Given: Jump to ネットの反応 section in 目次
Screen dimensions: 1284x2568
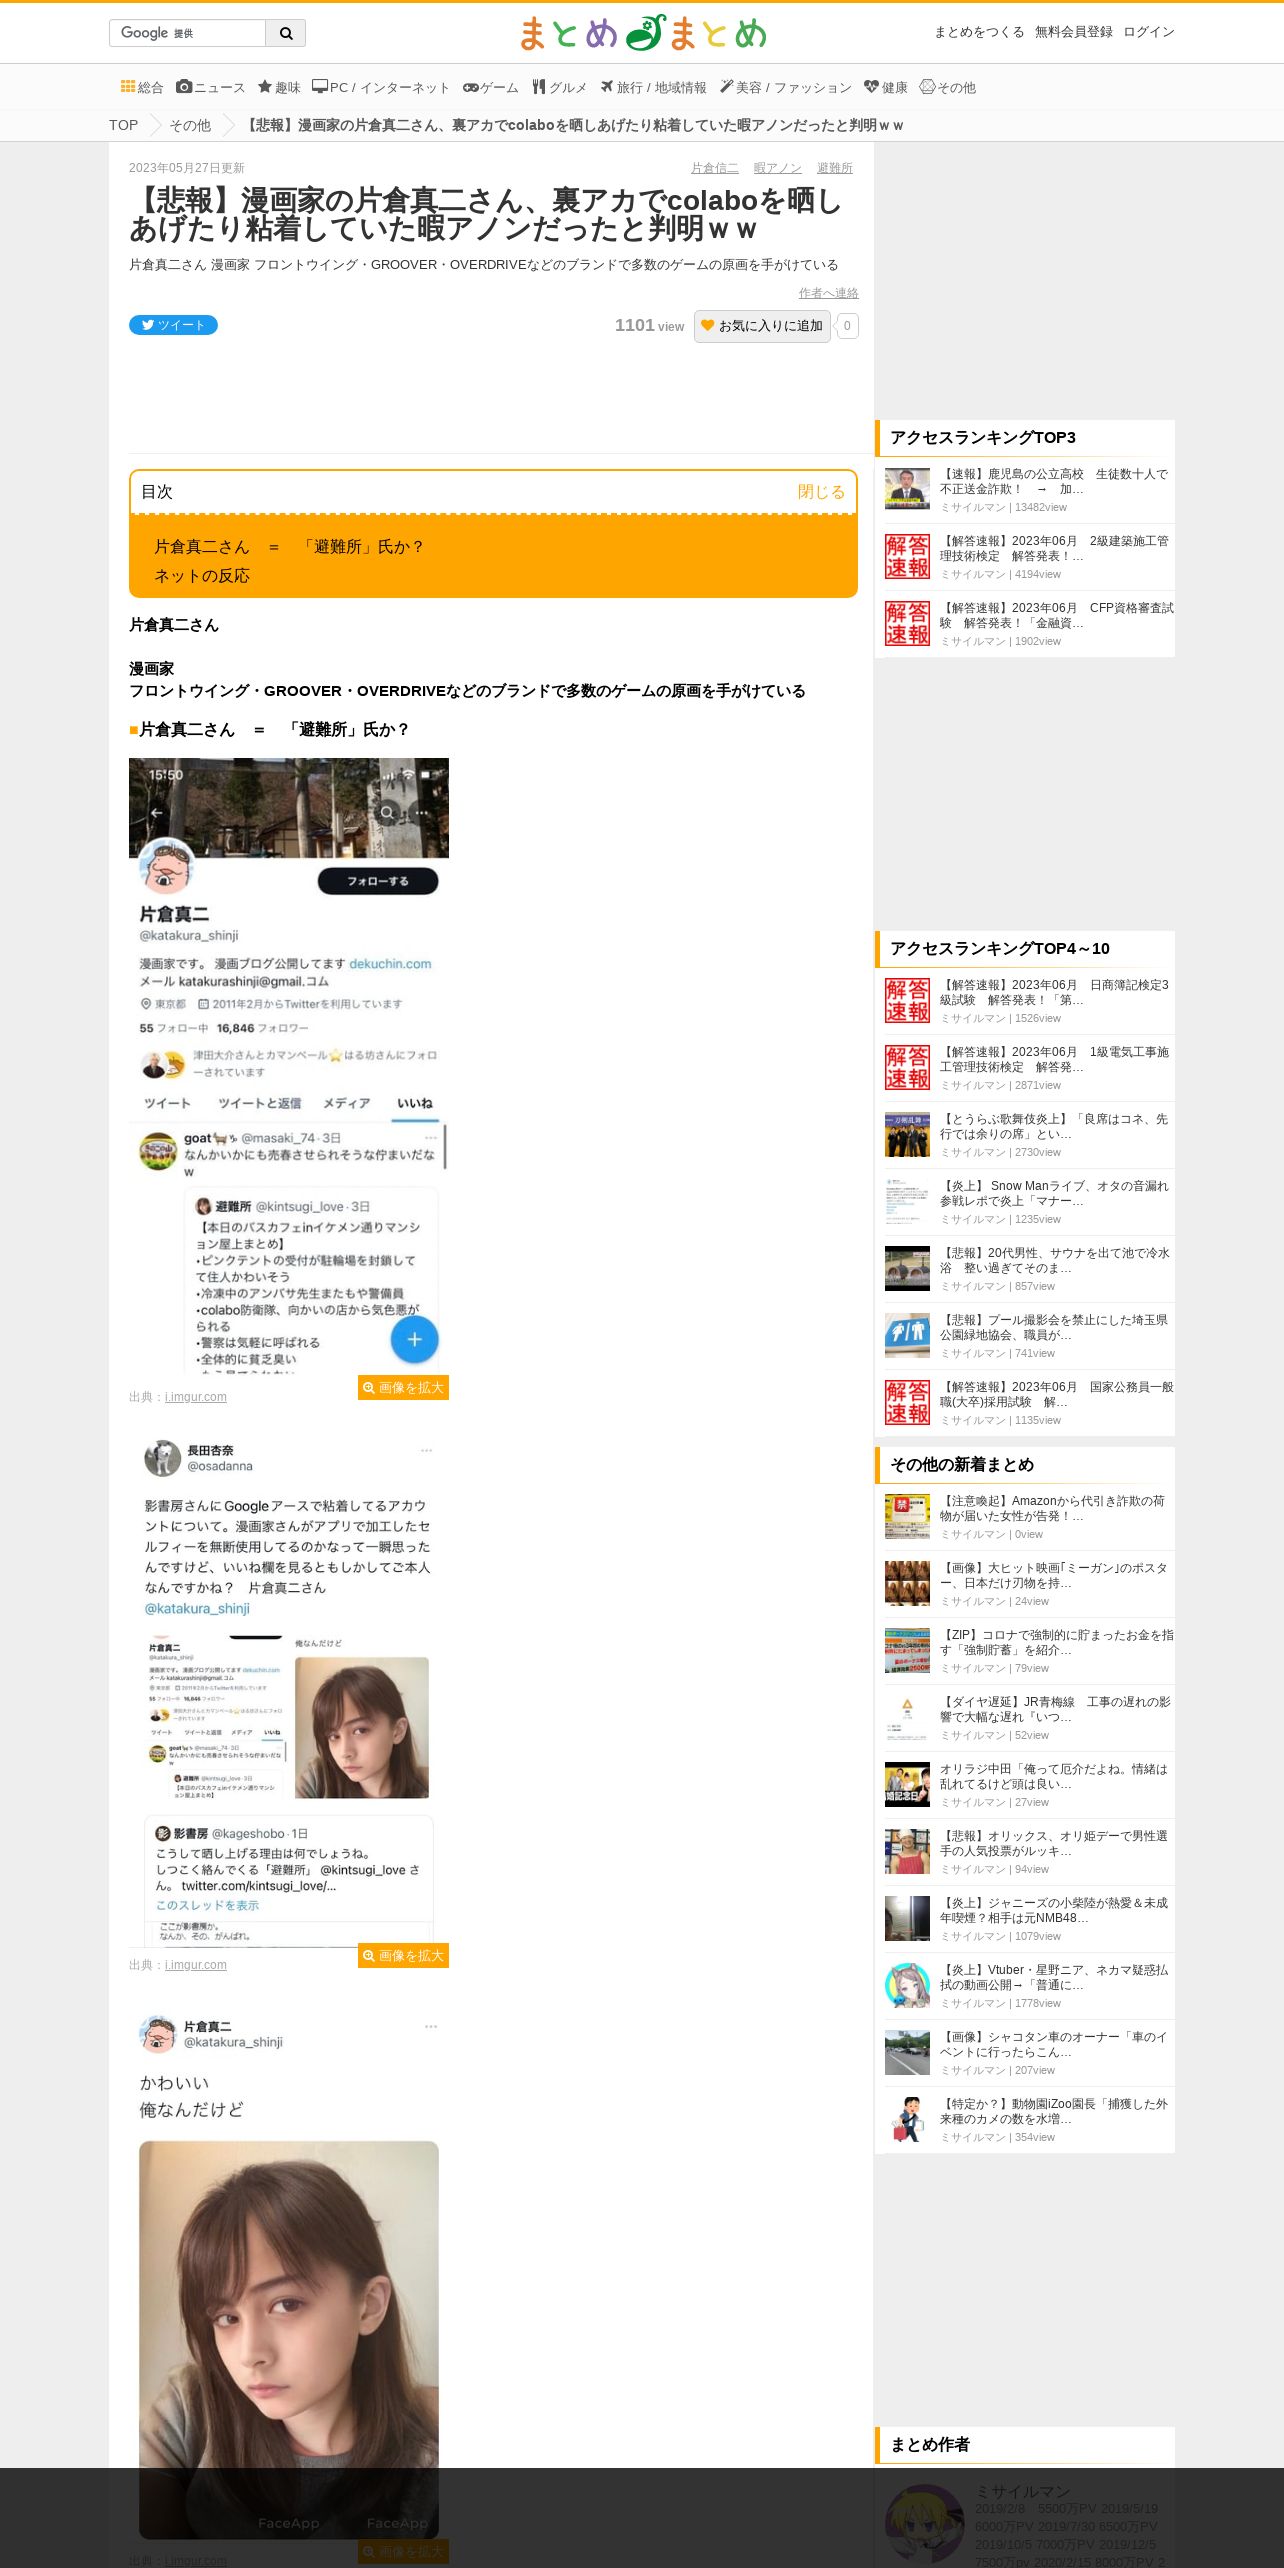Looking at the screenshot, I should click(x=202, y=576).
